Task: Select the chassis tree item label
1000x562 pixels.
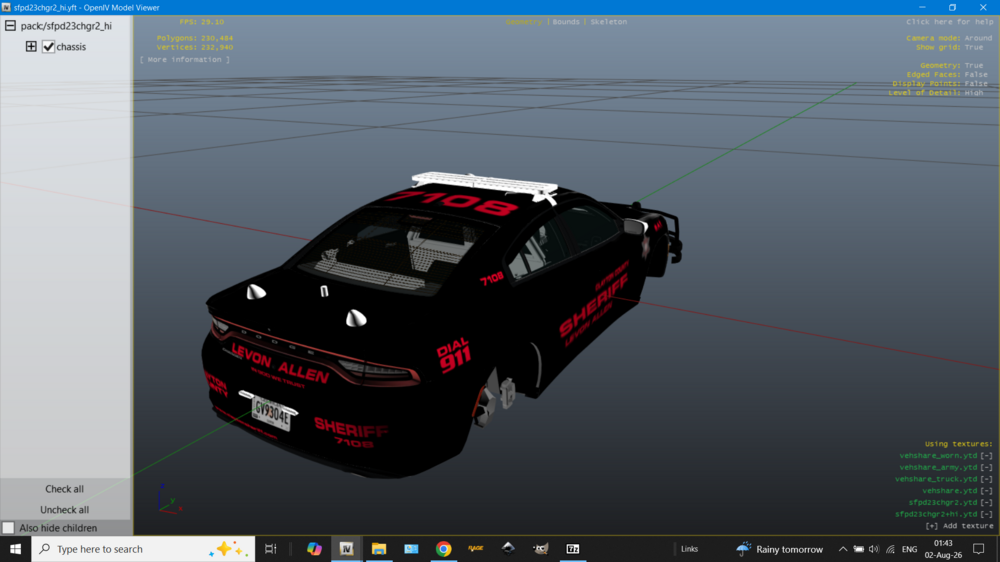Action: (x=71, y=47)
